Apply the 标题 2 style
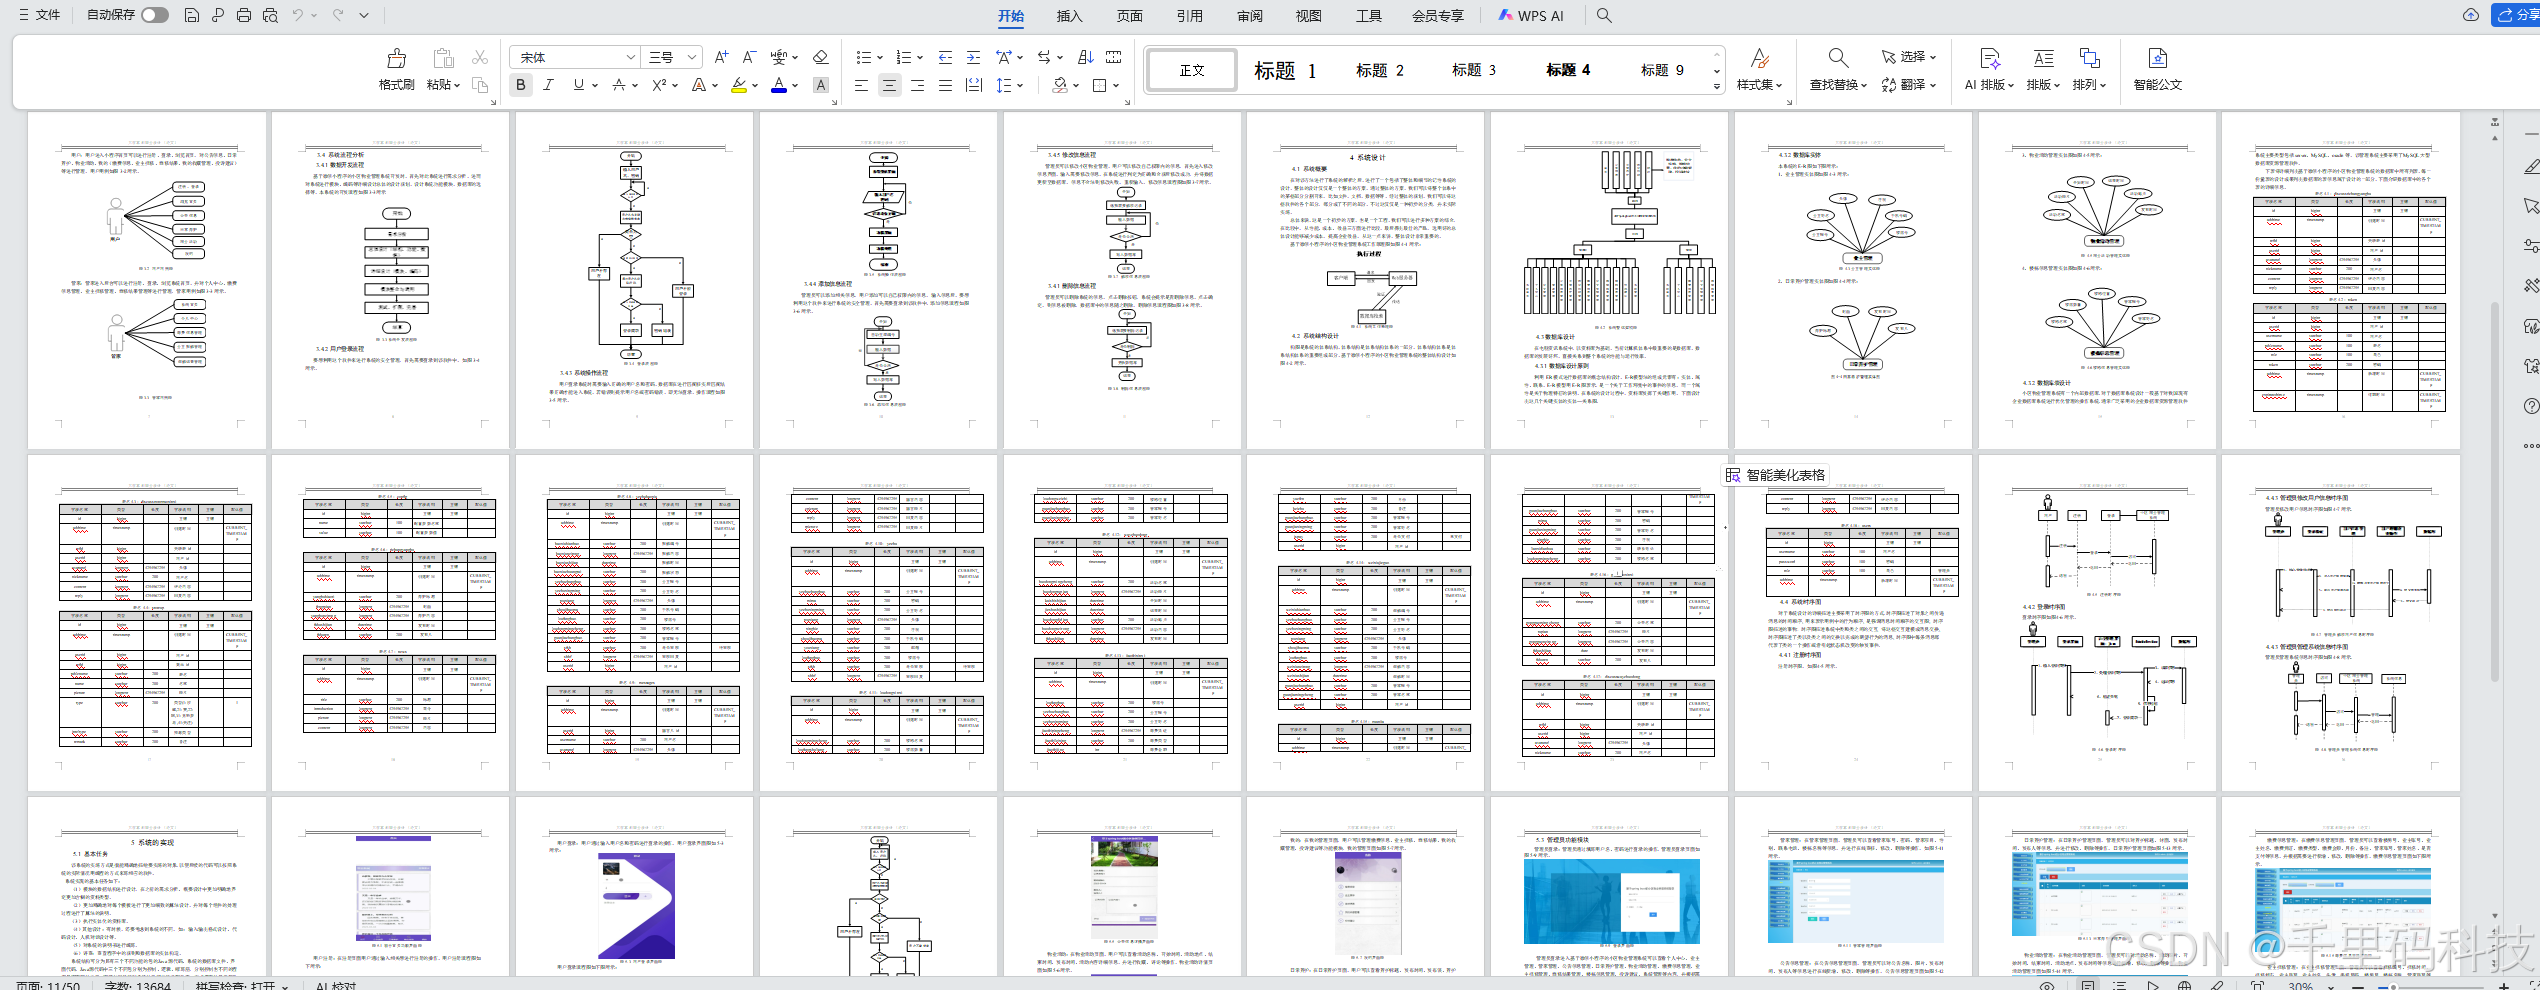Image resolution: width=2540 pixels, height=990 pixels. pos(1380,70)
